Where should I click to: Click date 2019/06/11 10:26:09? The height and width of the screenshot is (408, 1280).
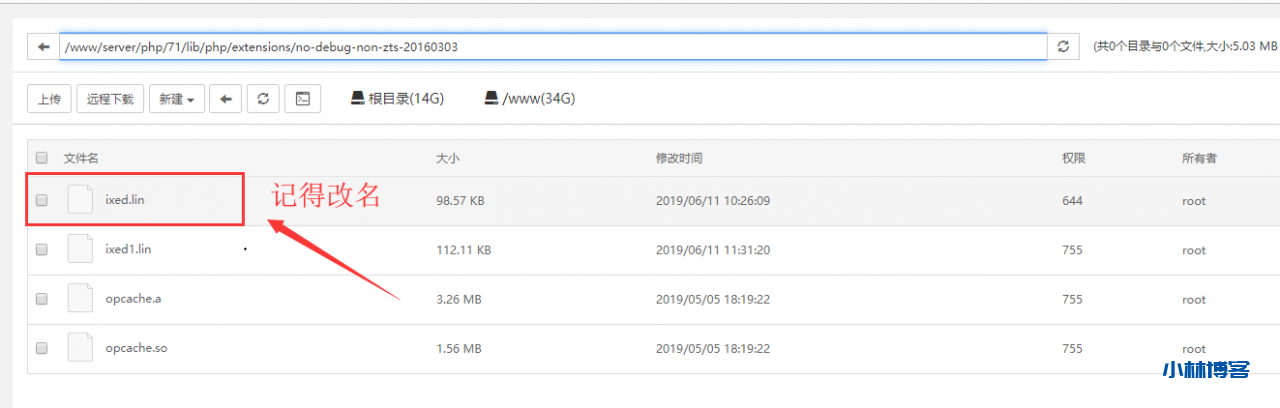pos(712,201)
